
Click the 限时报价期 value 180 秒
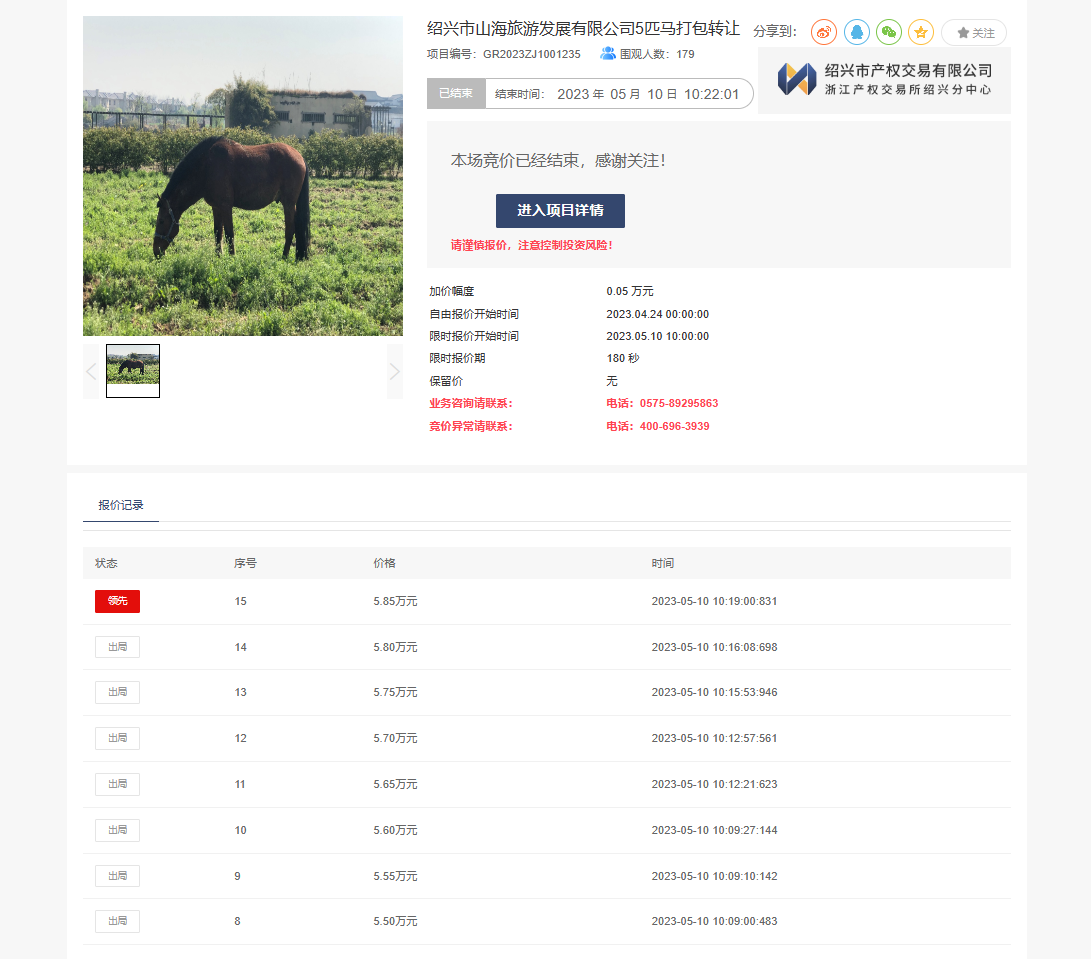point(623,358)
